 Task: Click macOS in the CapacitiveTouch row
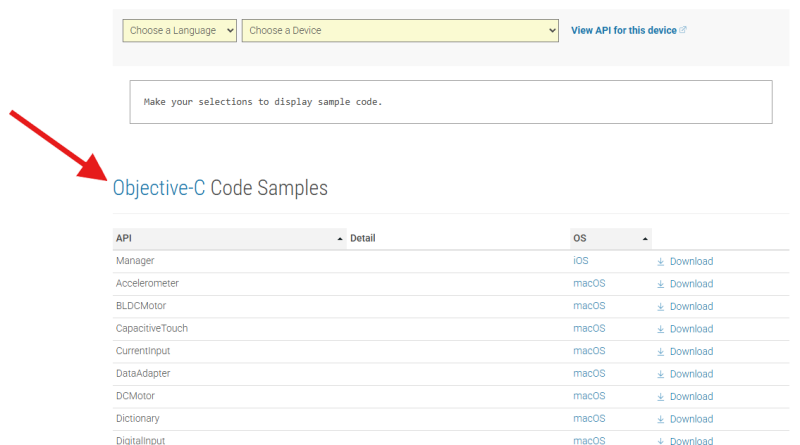pyautogui.click(x=589, y=328)
